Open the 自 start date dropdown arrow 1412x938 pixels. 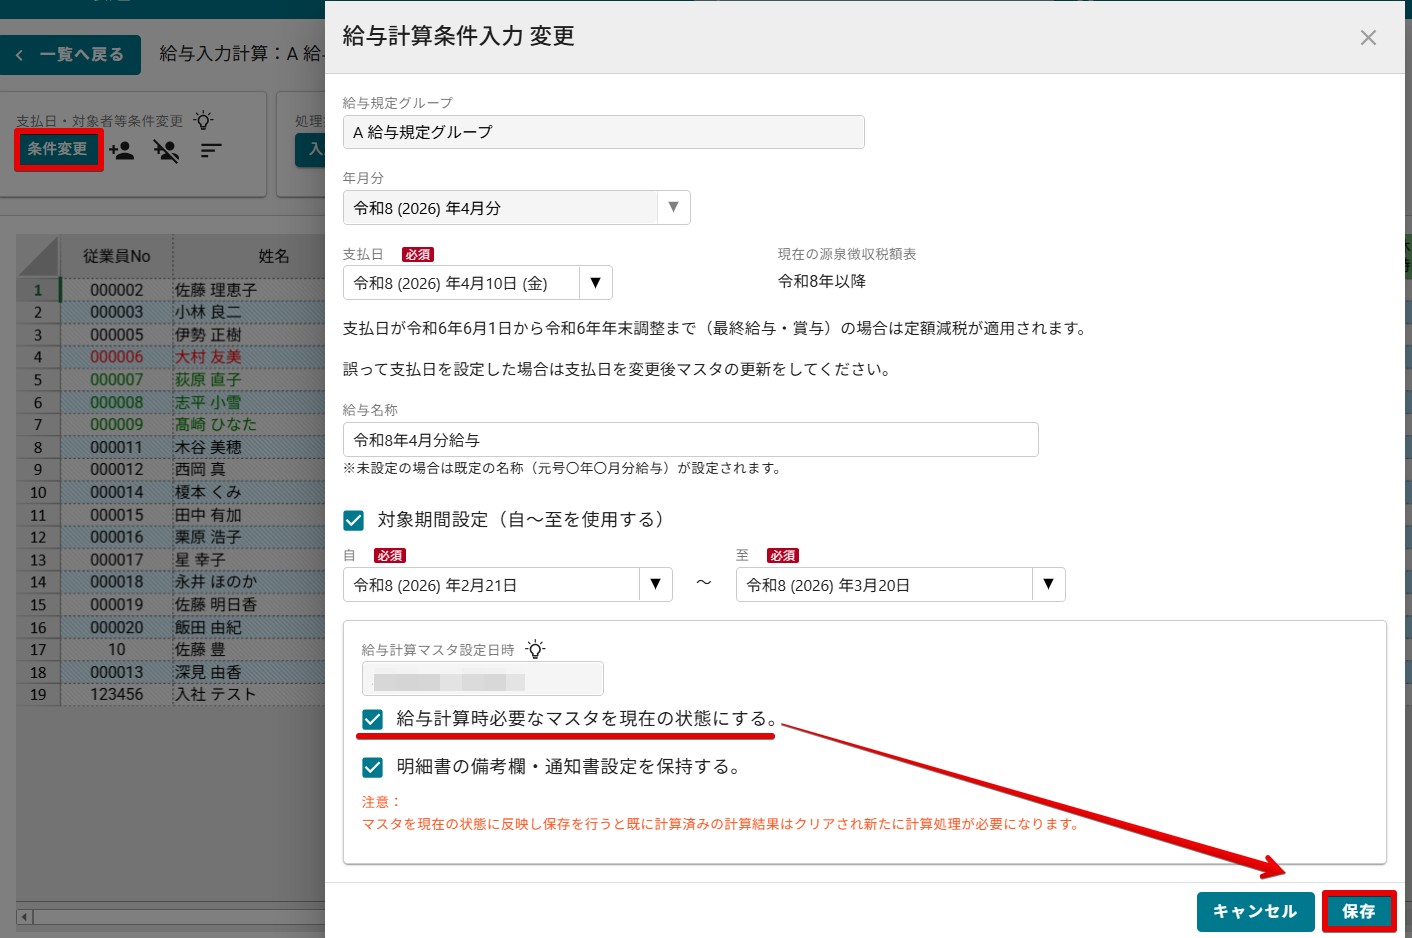(655, 584)
